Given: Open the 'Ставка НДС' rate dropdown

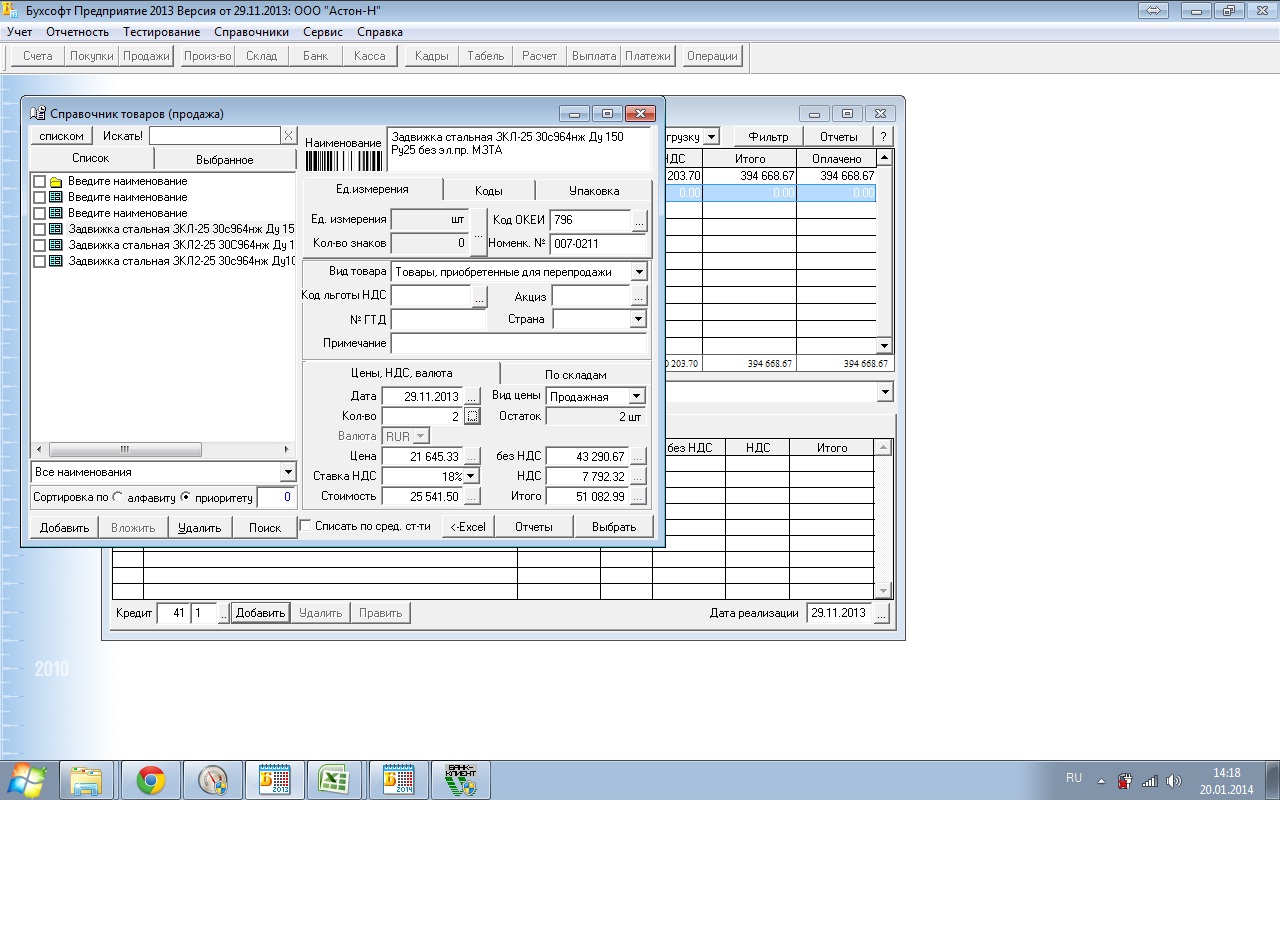Looking at the screenshot, I should tap(472, 477).
